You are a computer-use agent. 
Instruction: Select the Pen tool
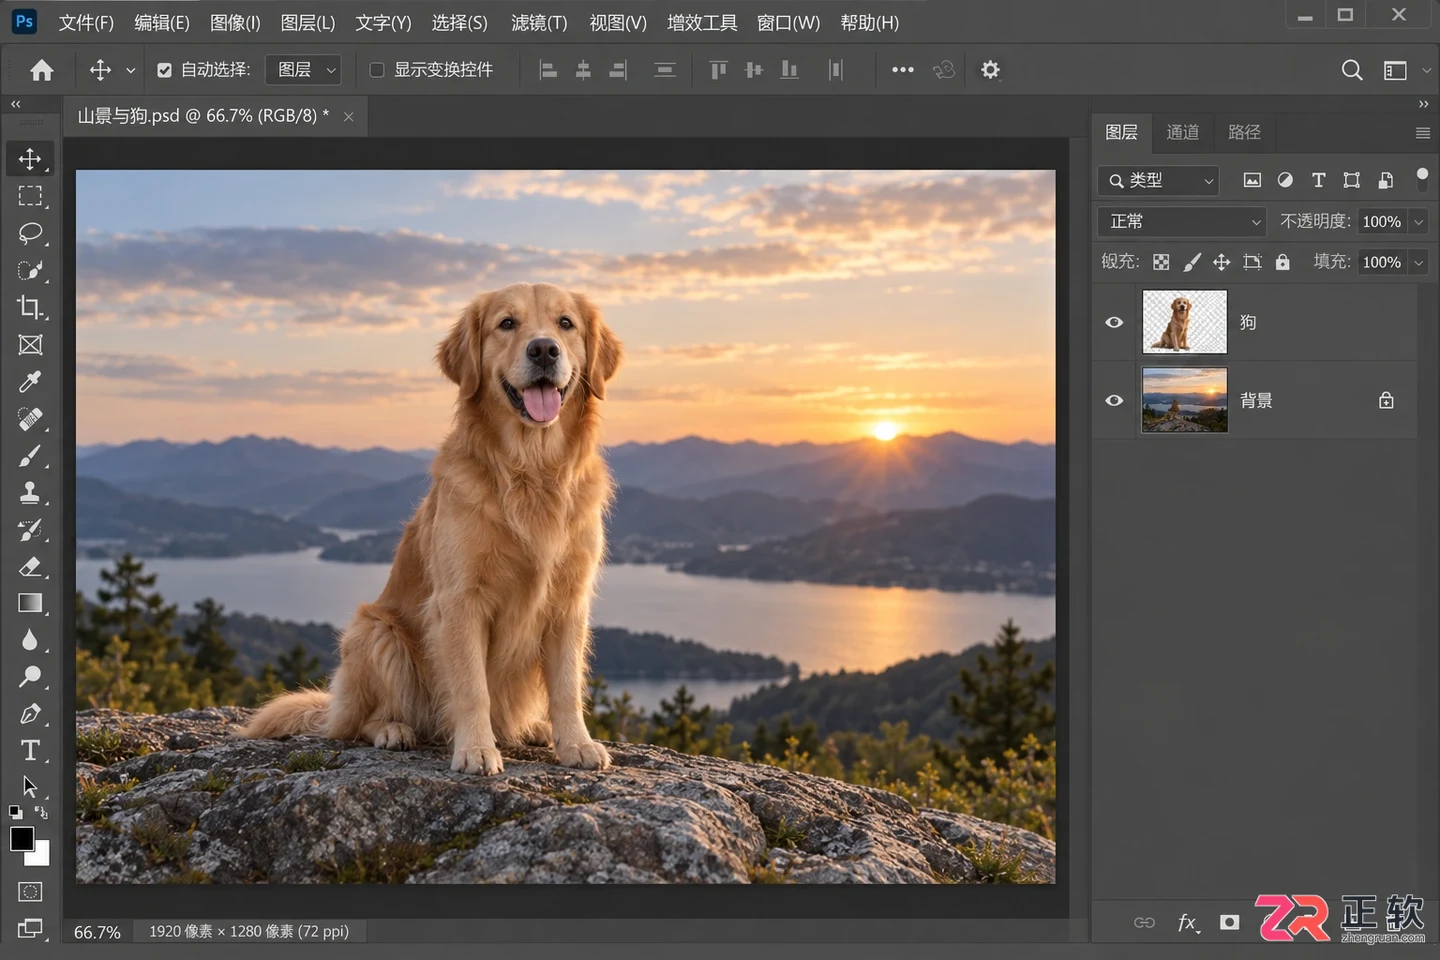[x=30, y=714]
